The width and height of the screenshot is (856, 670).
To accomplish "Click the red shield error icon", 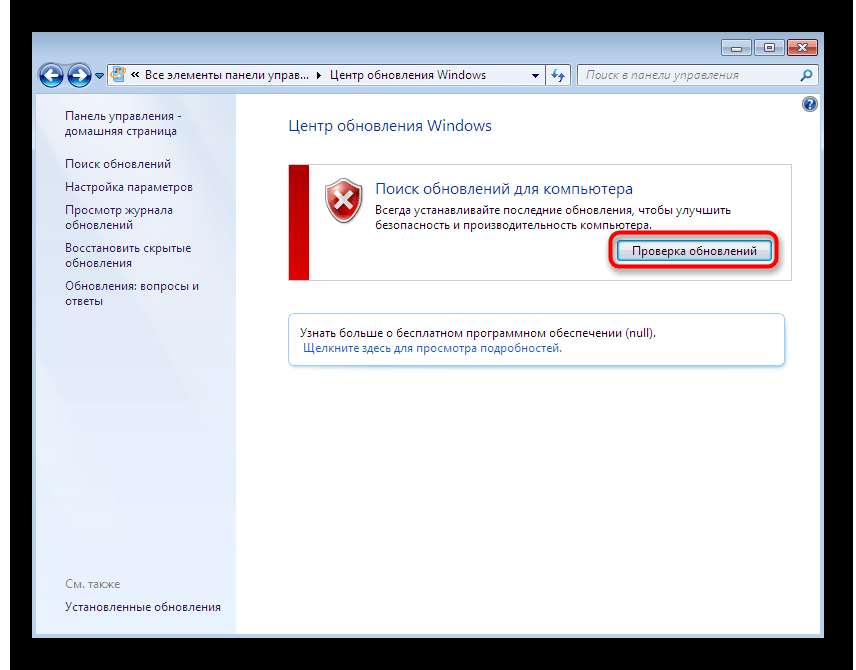I will click(343, 200).
